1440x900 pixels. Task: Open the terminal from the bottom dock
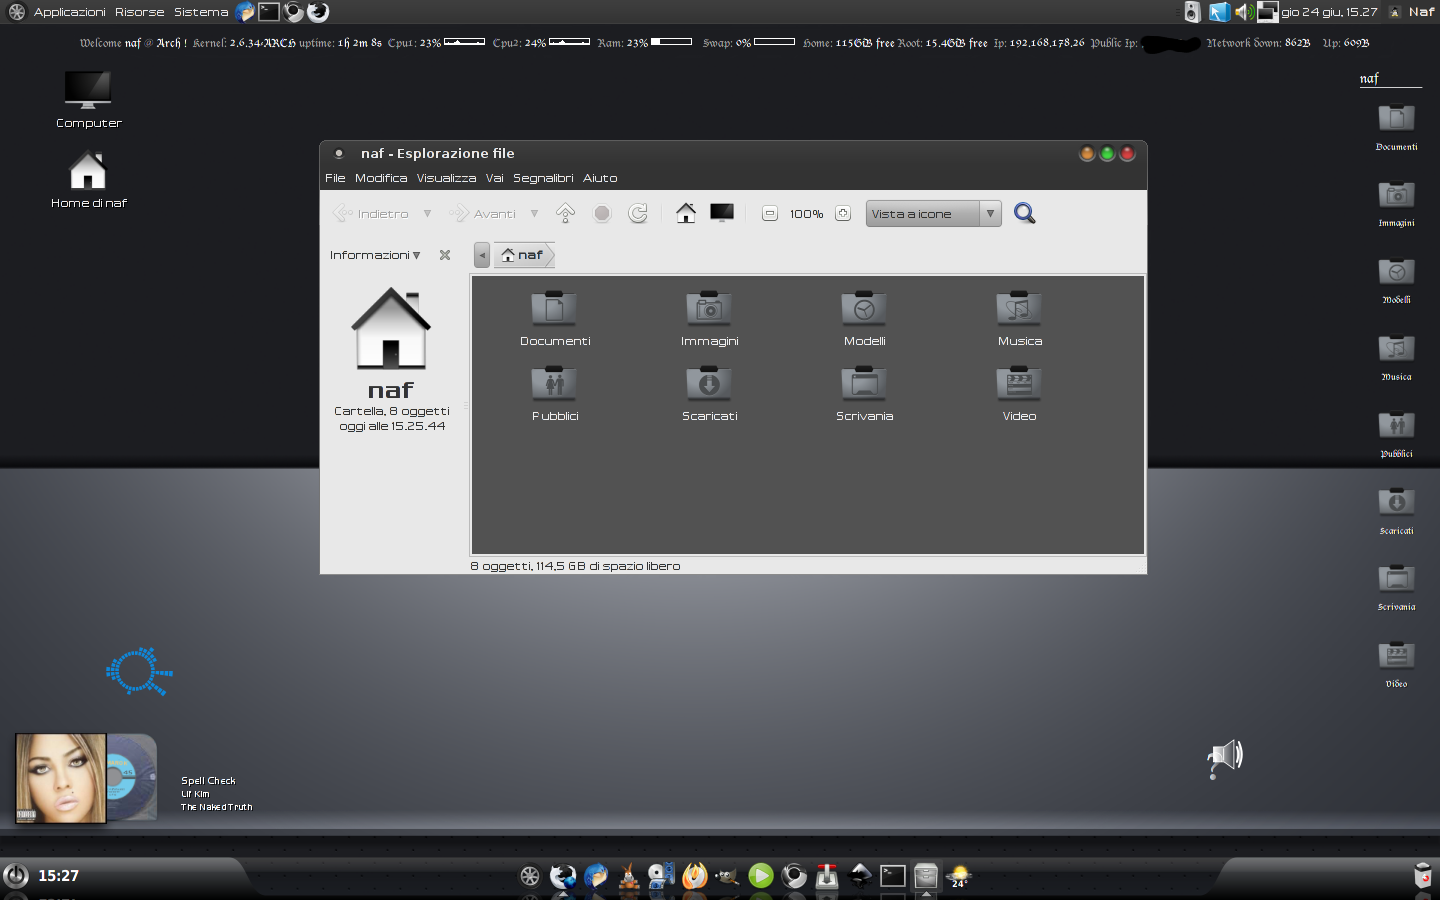tap(893, 877)
